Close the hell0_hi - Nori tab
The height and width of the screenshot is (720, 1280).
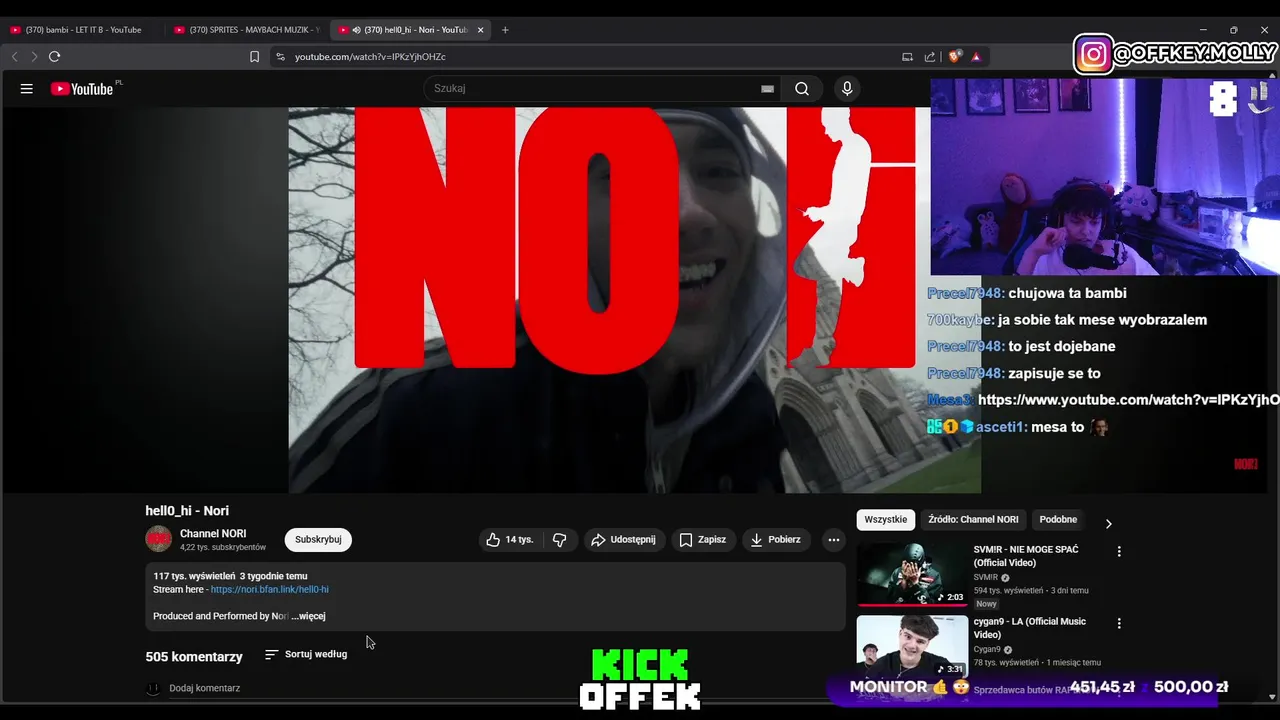point(480,30)
